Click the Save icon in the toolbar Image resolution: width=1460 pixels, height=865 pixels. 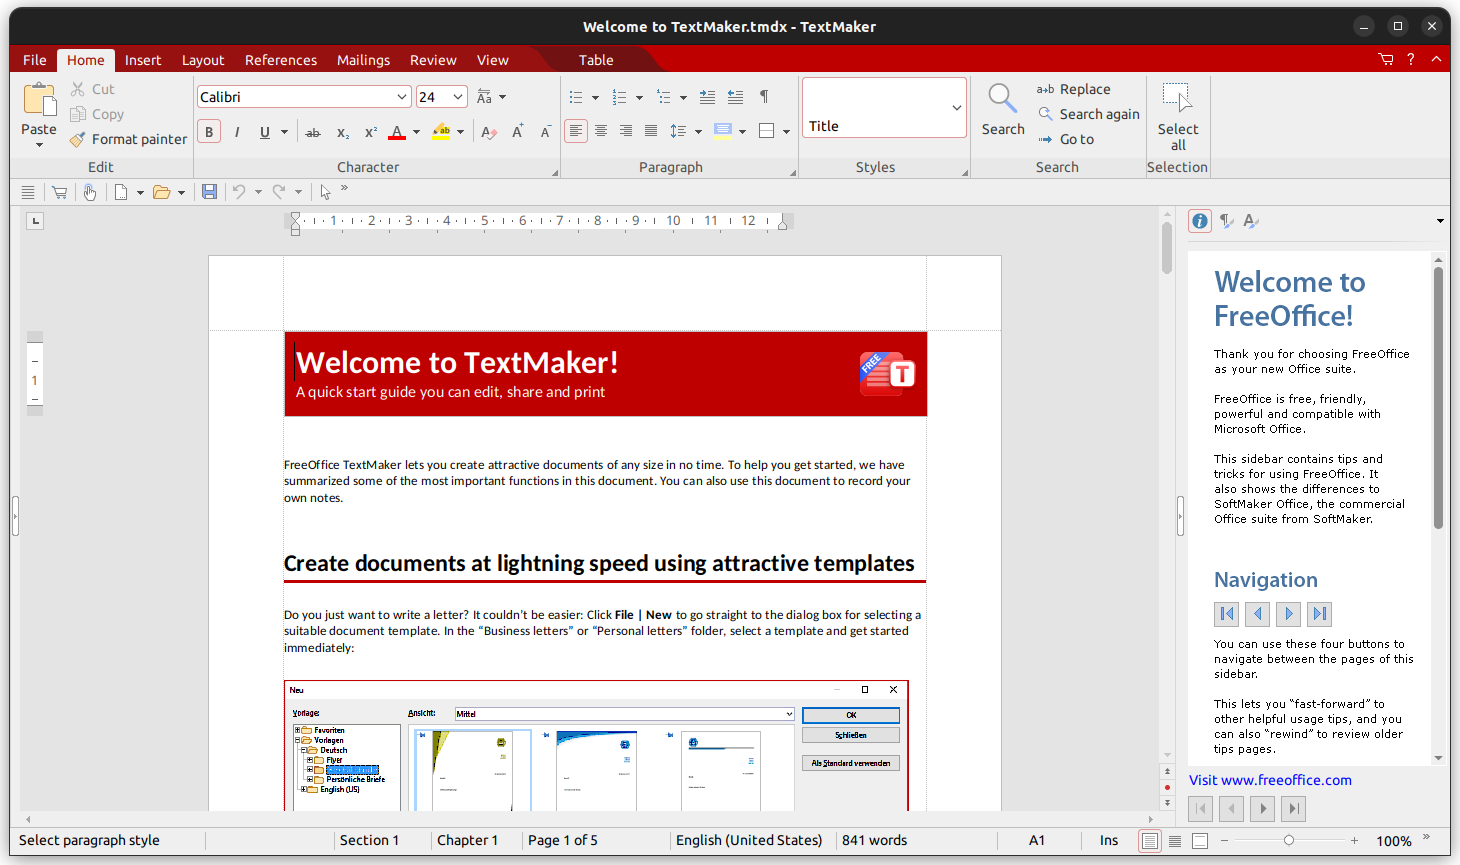coord(209,191)
